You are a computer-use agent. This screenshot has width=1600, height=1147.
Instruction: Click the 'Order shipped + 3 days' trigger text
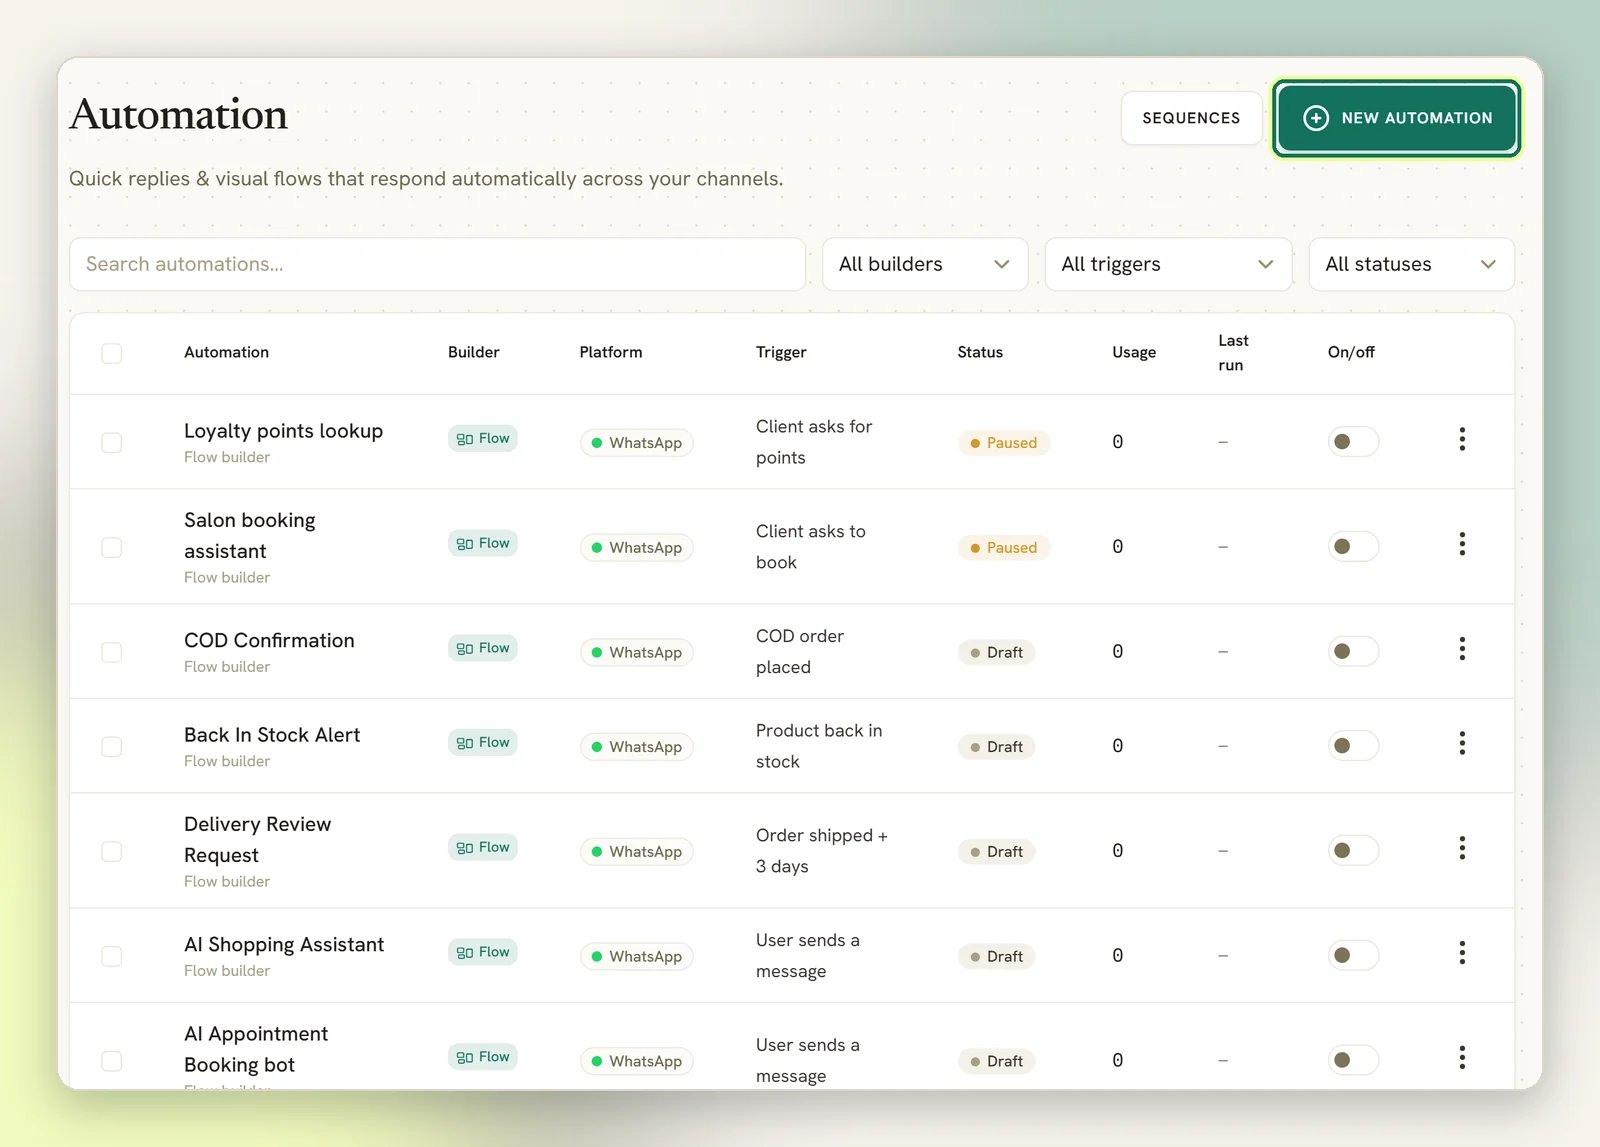(822, 851)
